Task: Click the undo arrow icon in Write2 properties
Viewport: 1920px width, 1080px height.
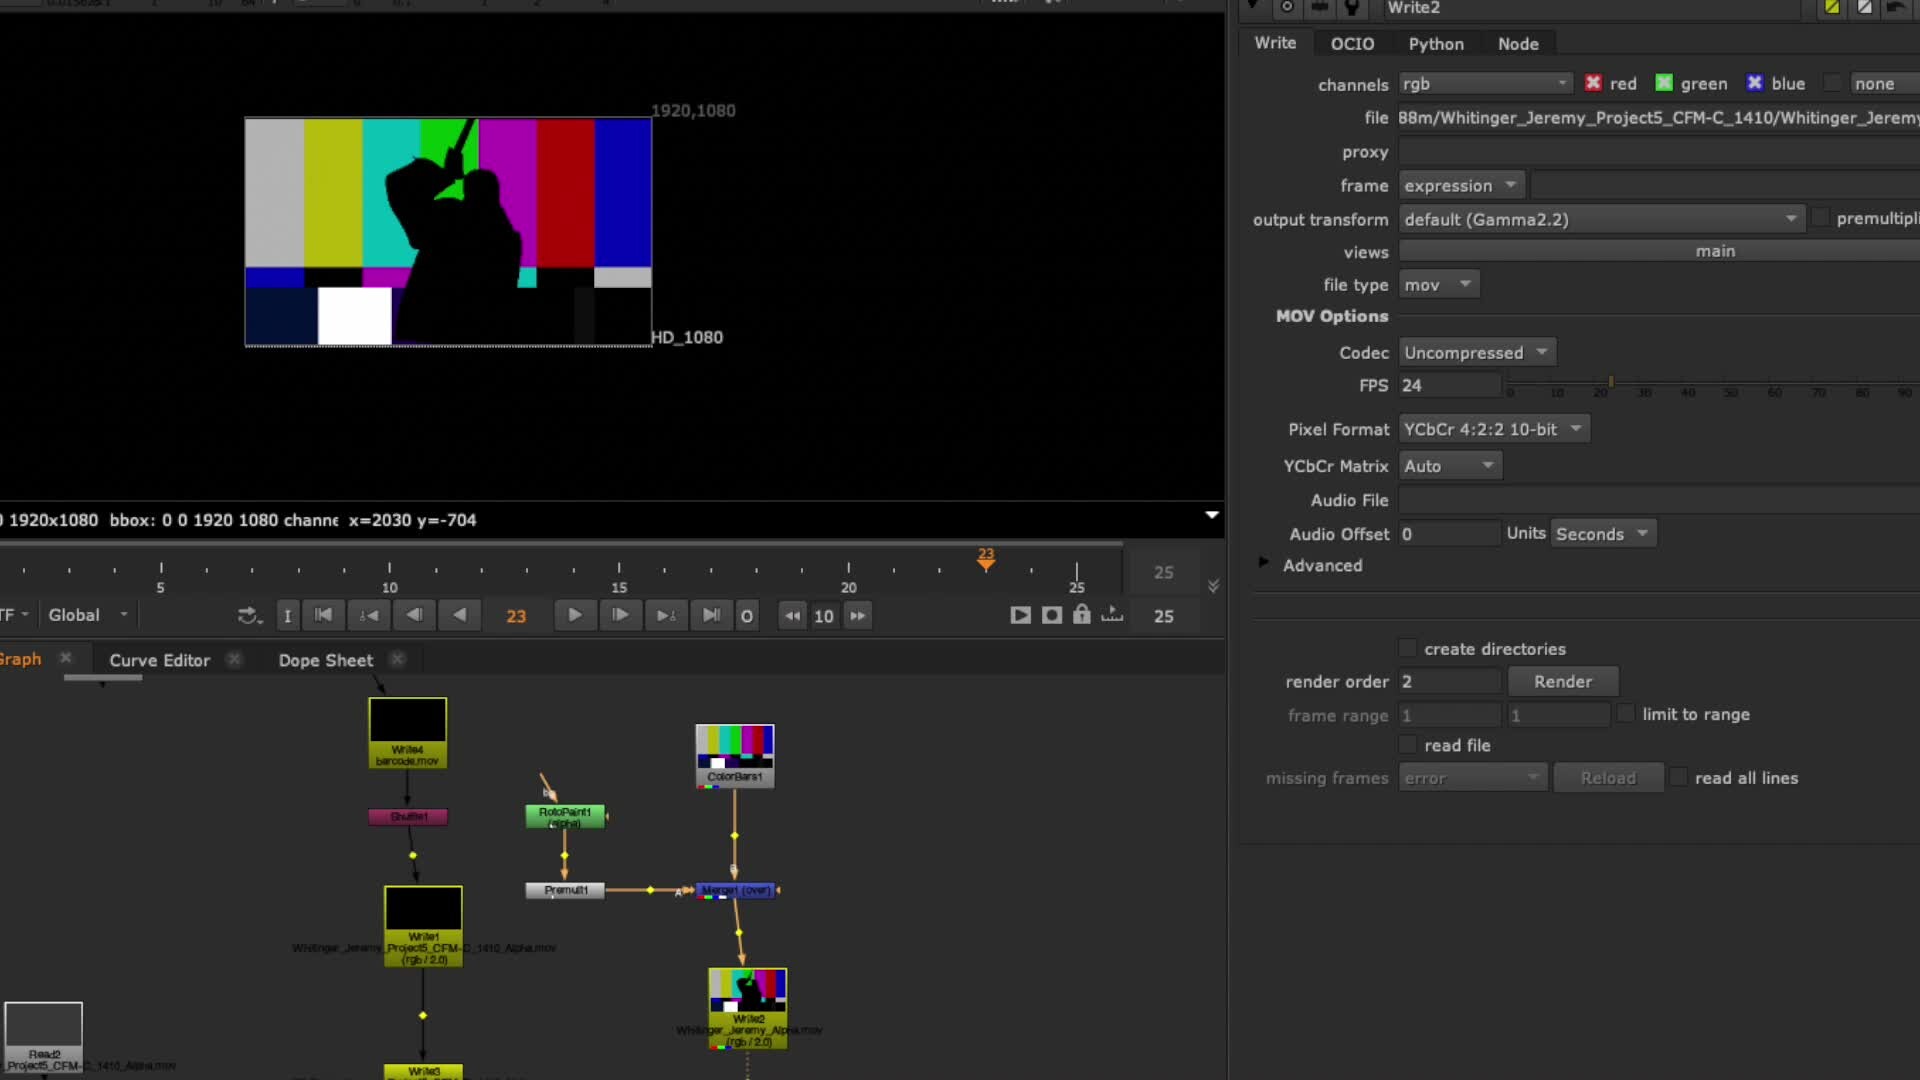Action: [1897, 8]
